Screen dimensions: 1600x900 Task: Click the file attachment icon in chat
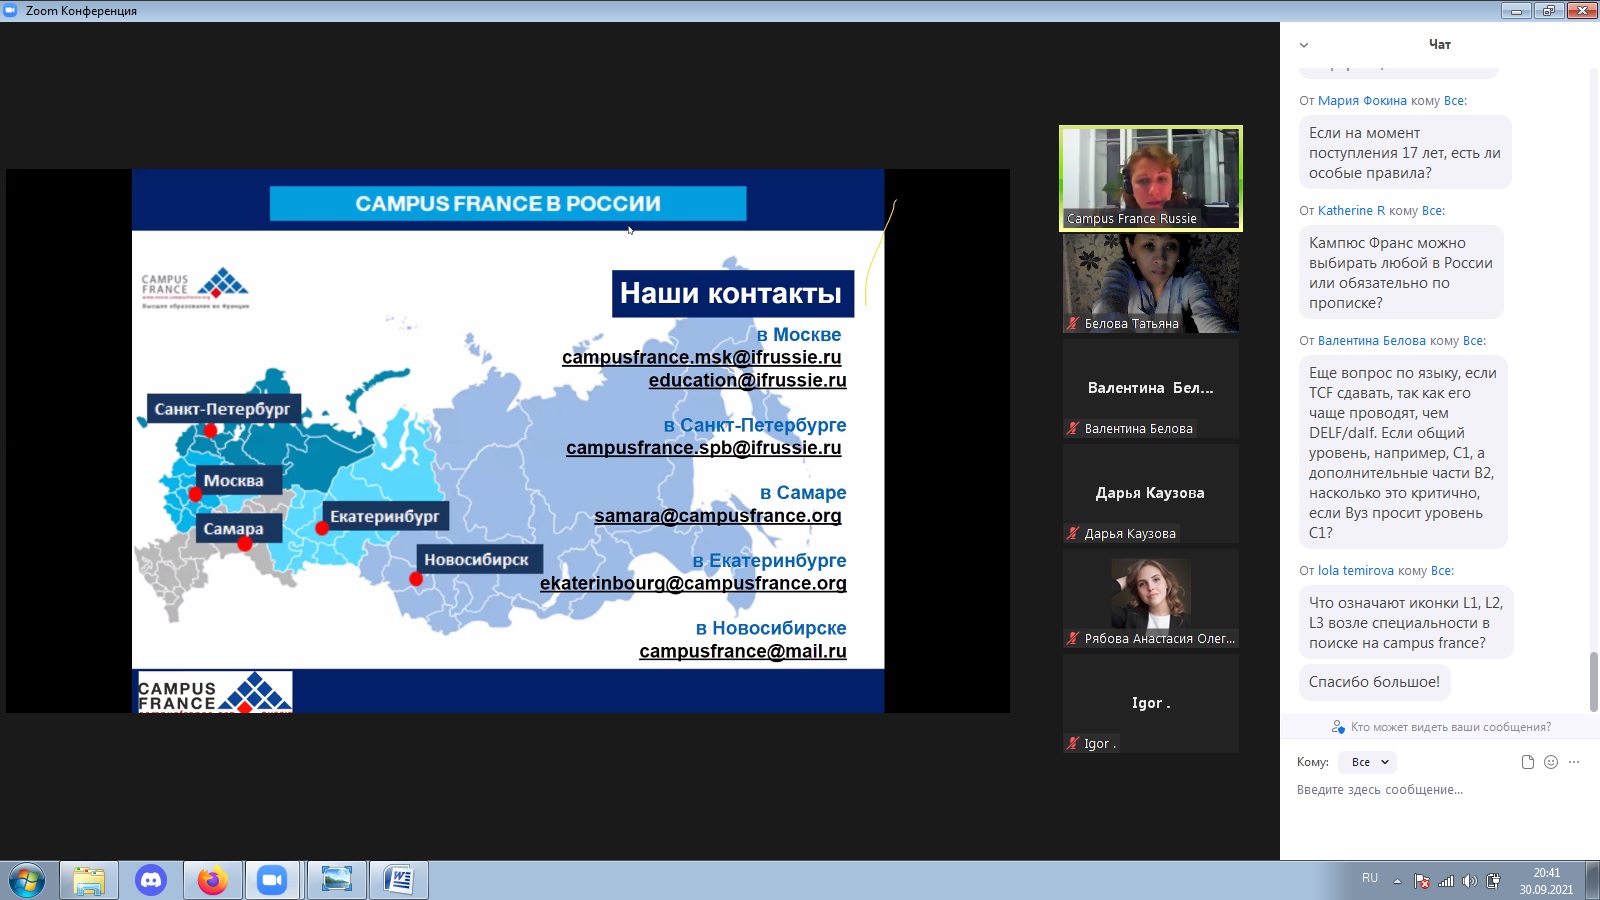(1527, 762)
